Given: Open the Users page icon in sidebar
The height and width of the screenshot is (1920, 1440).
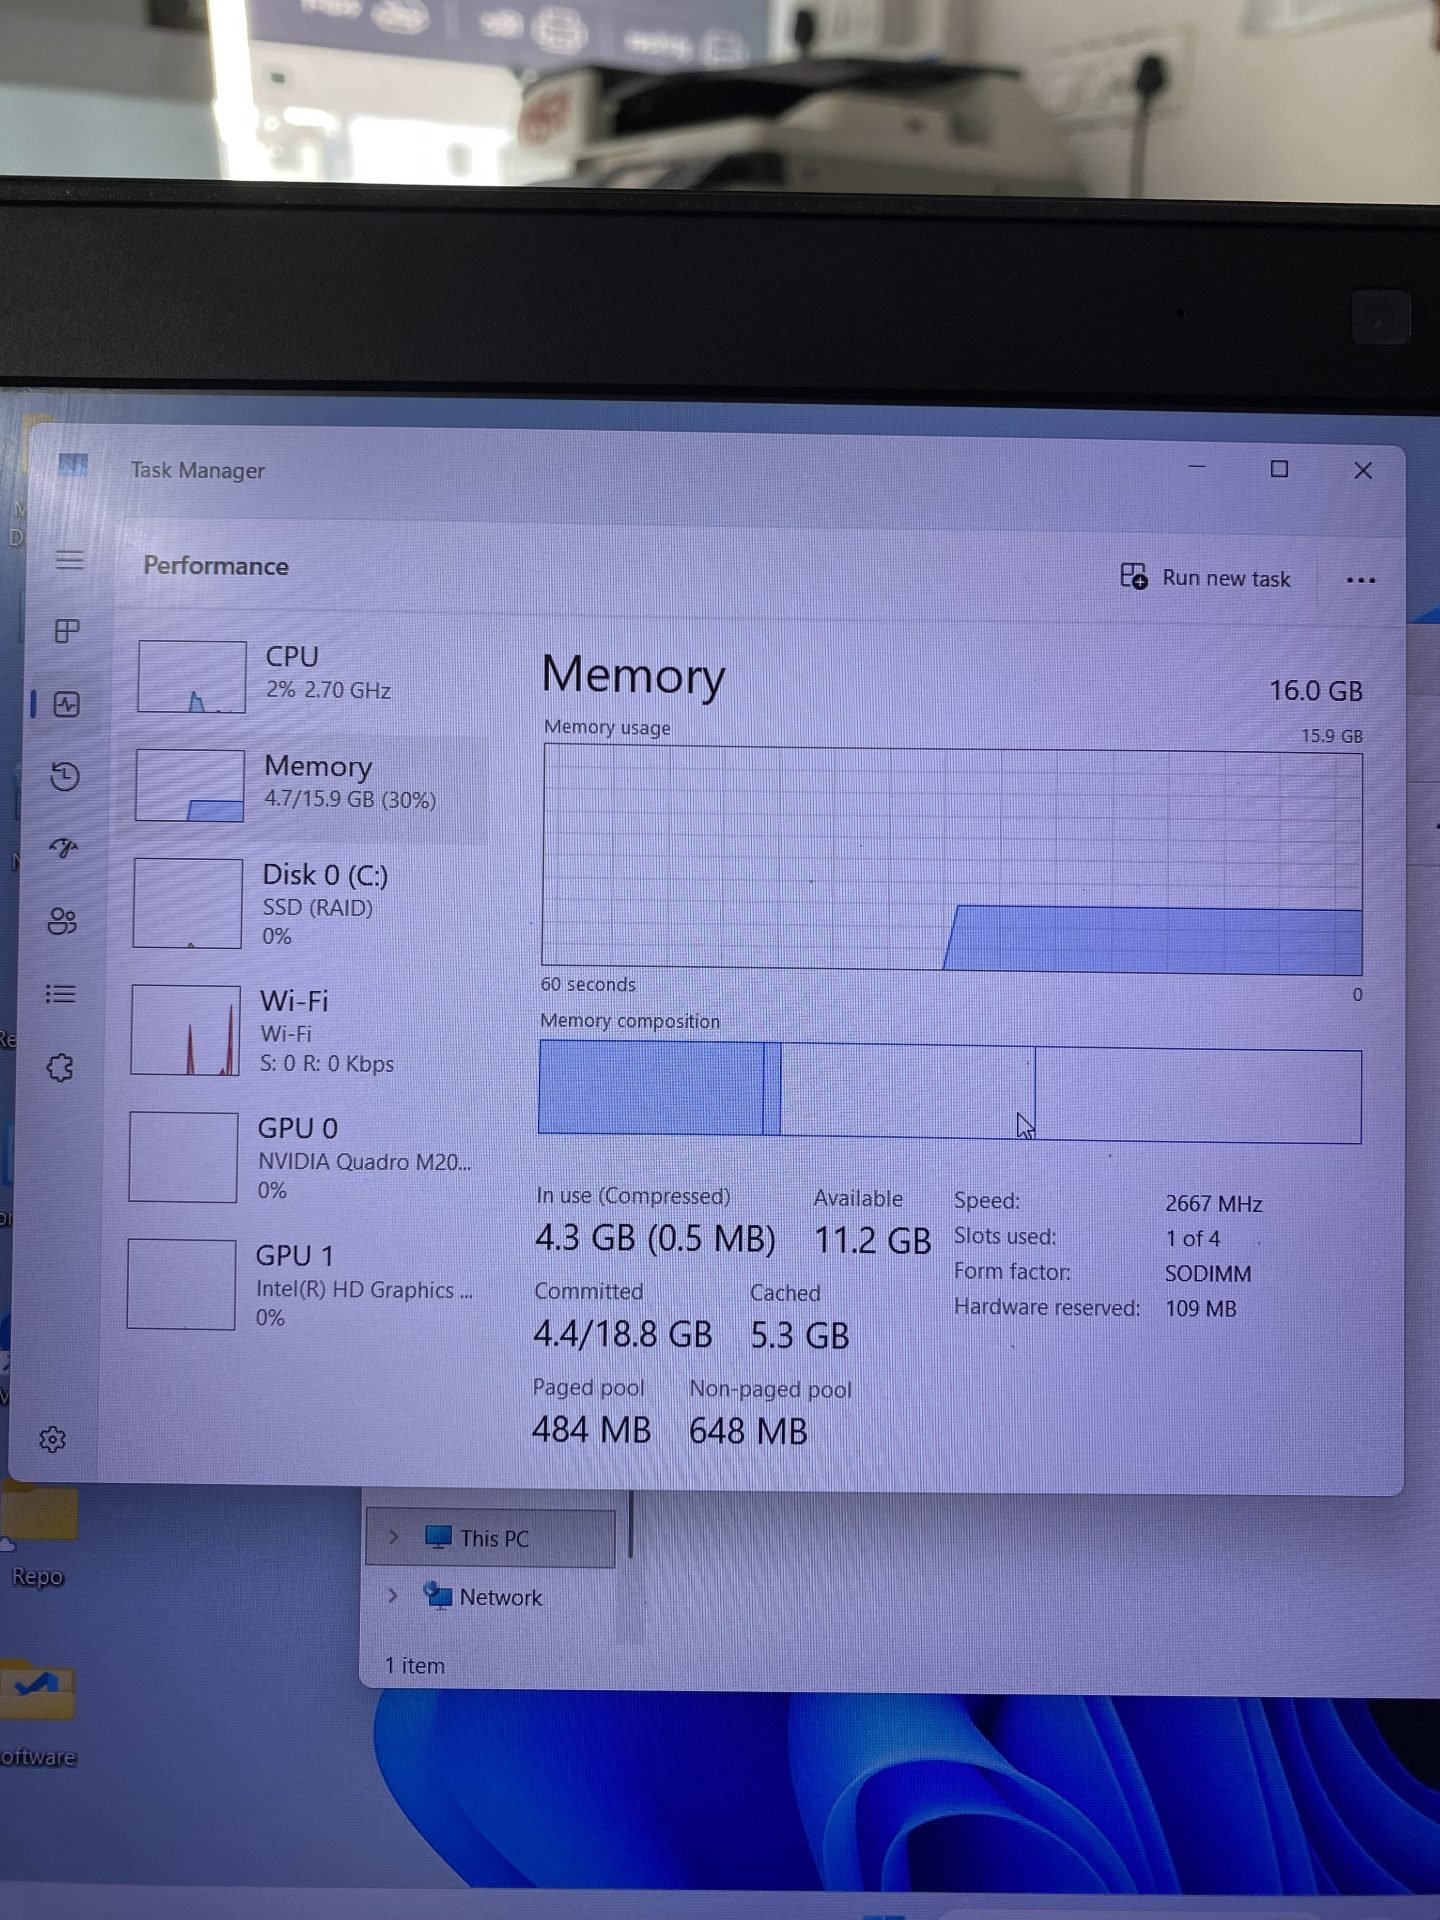Looking at the screenshot, I should click(x=62, y=921).
